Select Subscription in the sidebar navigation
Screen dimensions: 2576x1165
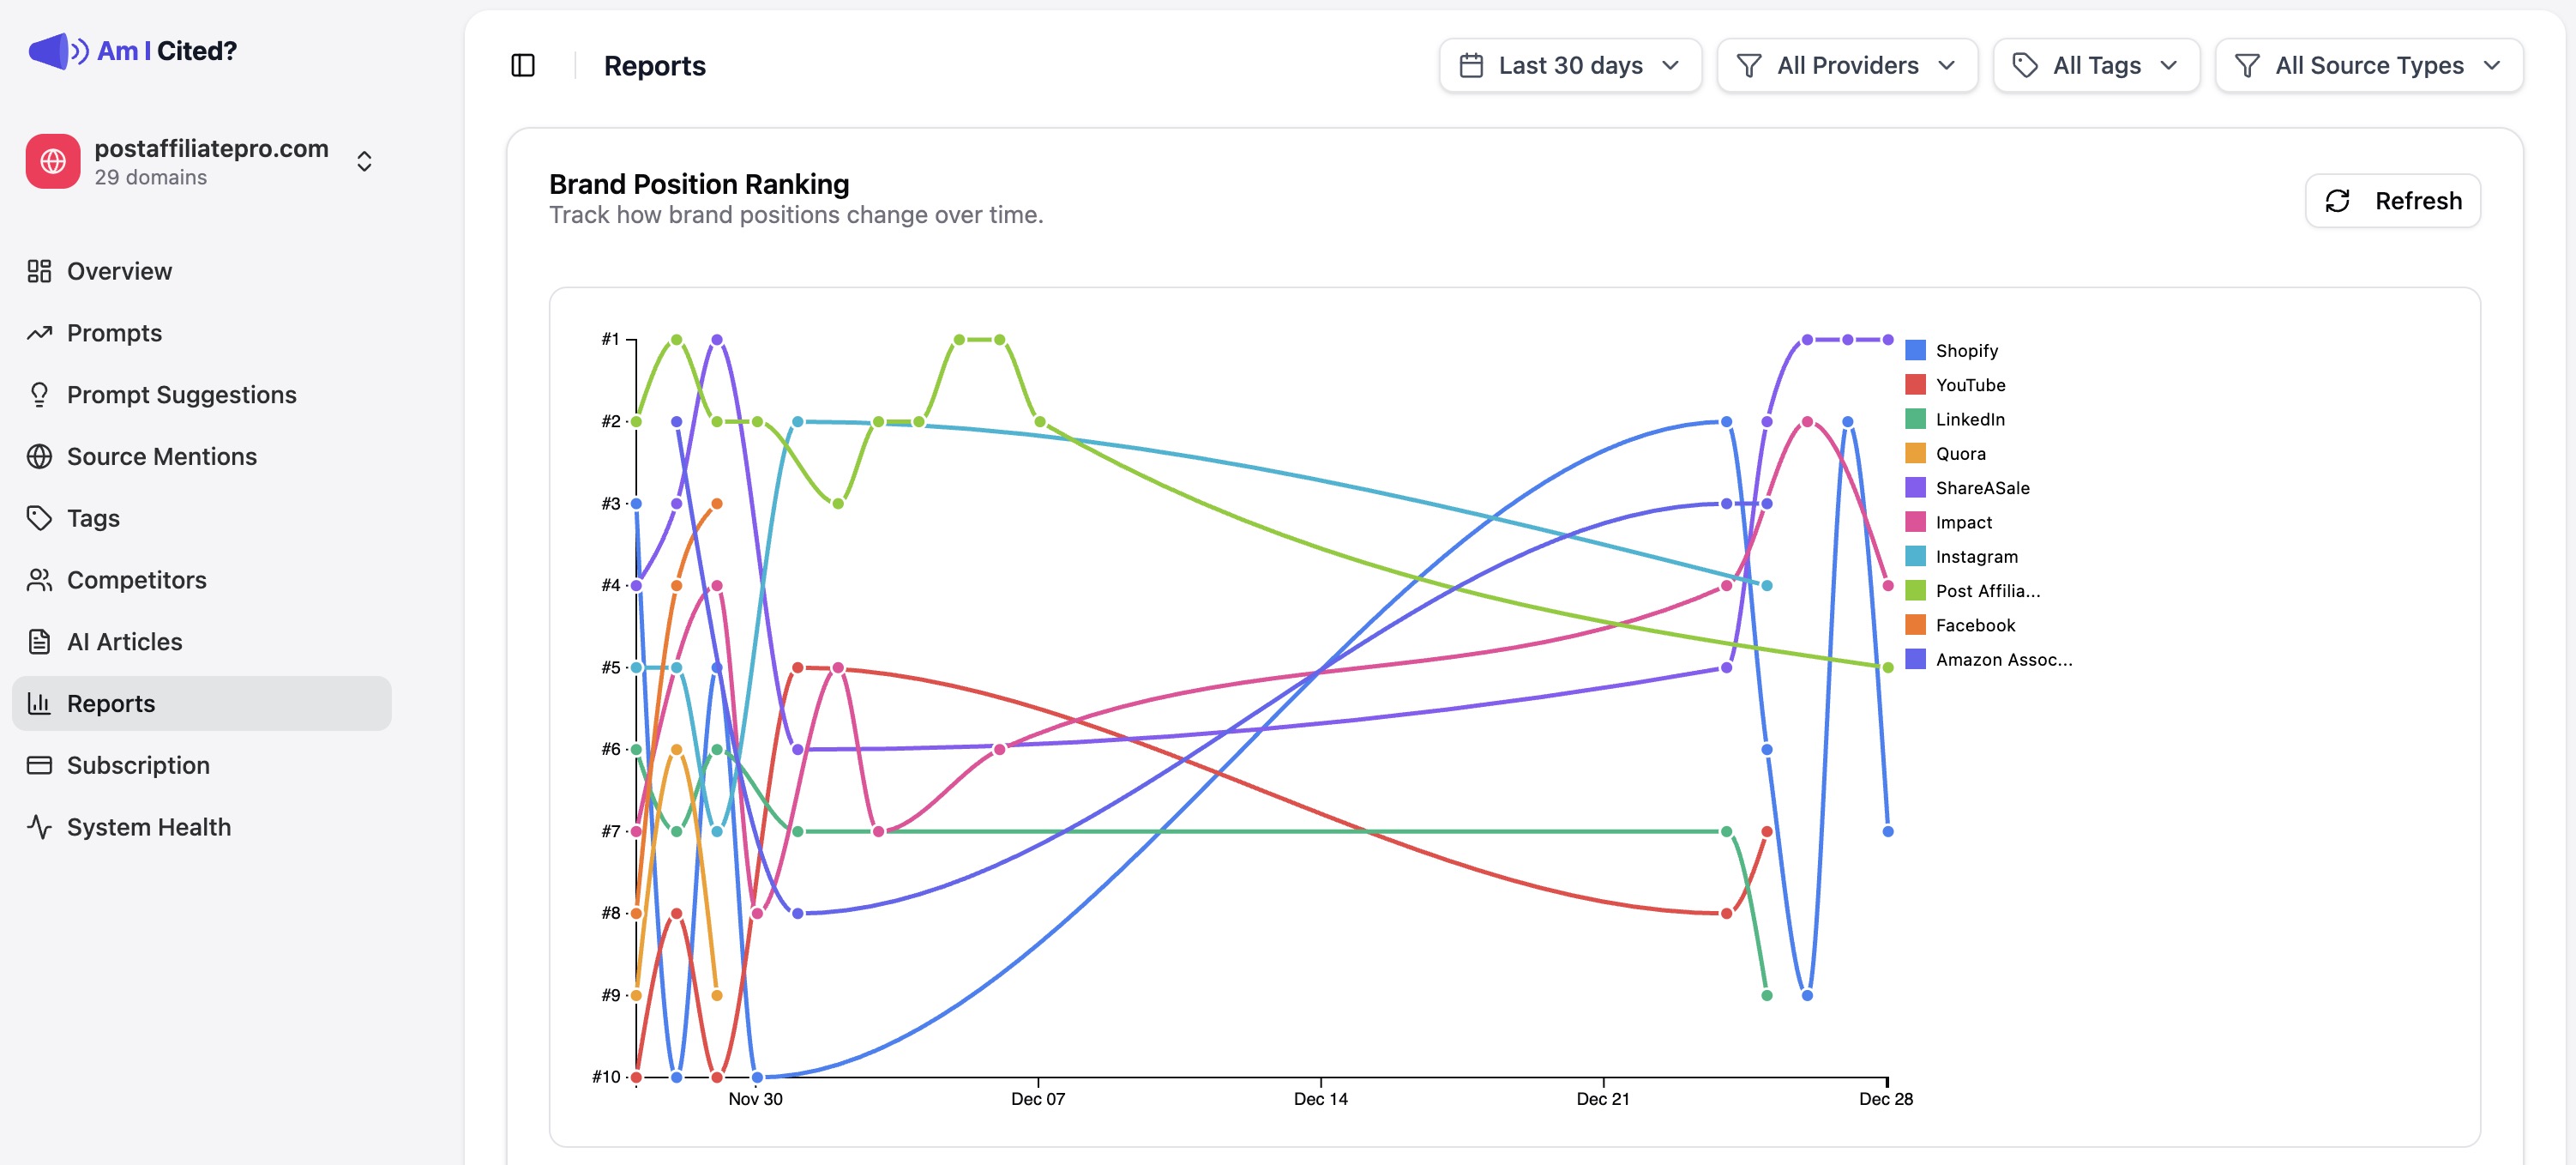137,765
